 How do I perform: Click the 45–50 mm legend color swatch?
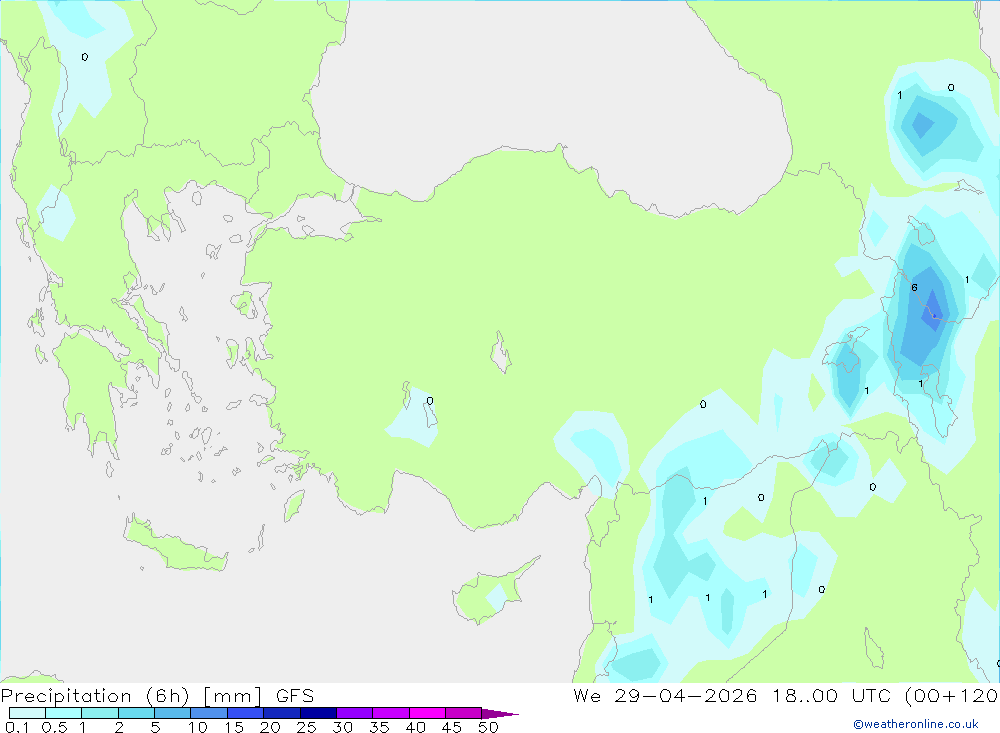pos(464,713)
